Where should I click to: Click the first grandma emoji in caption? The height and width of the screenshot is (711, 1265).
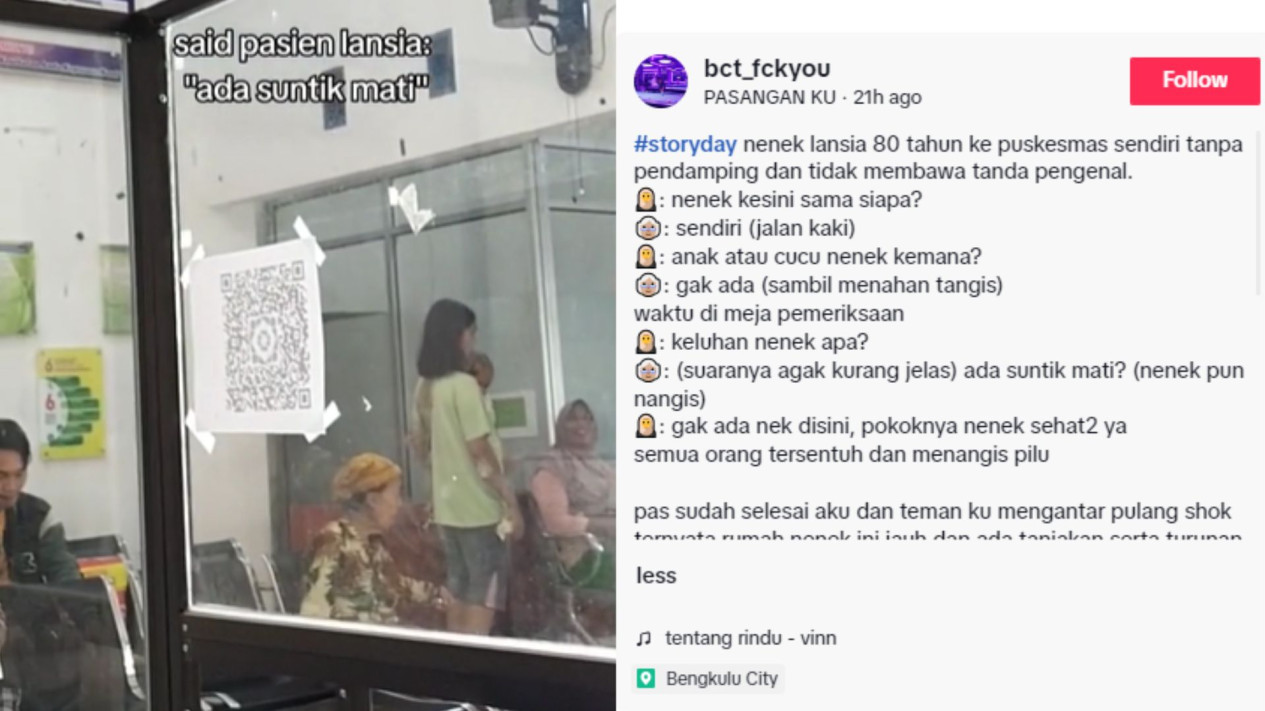point(648,228)
